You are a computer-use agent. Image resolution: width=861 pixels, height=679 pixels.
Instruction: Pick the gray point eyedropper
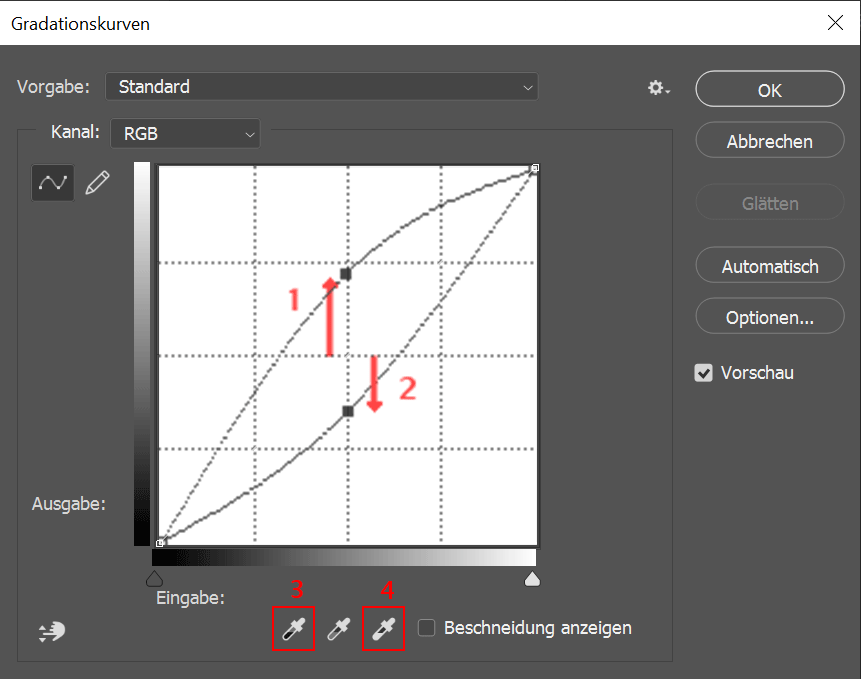coord(338,629)
